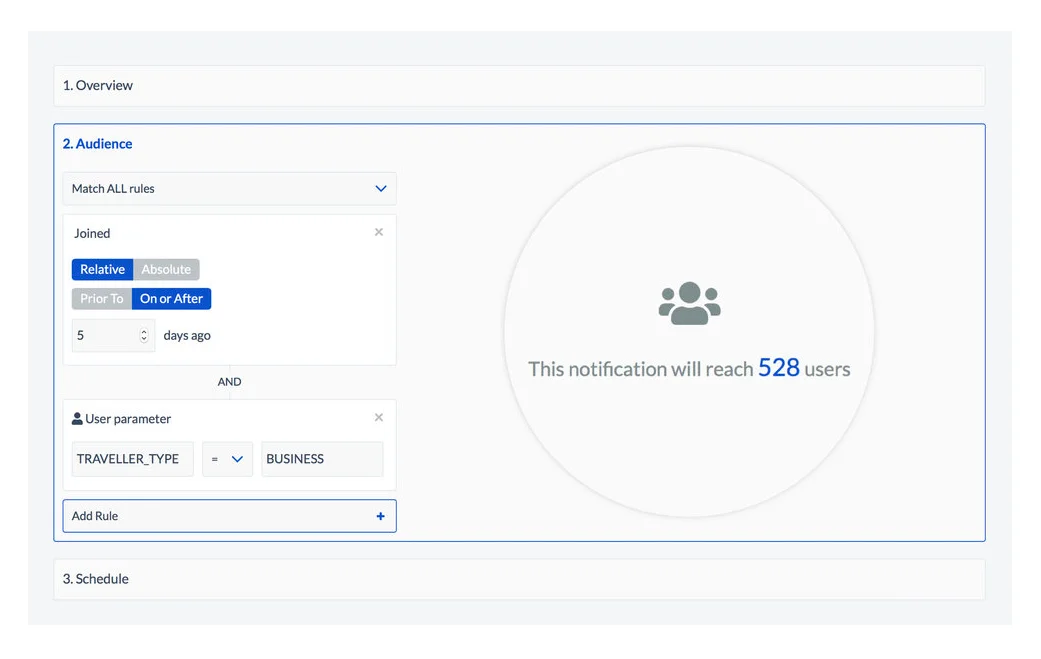Viewport: 1041px width, 659px height.
Task: Choose the Prior To option
Action: point(102,299)
